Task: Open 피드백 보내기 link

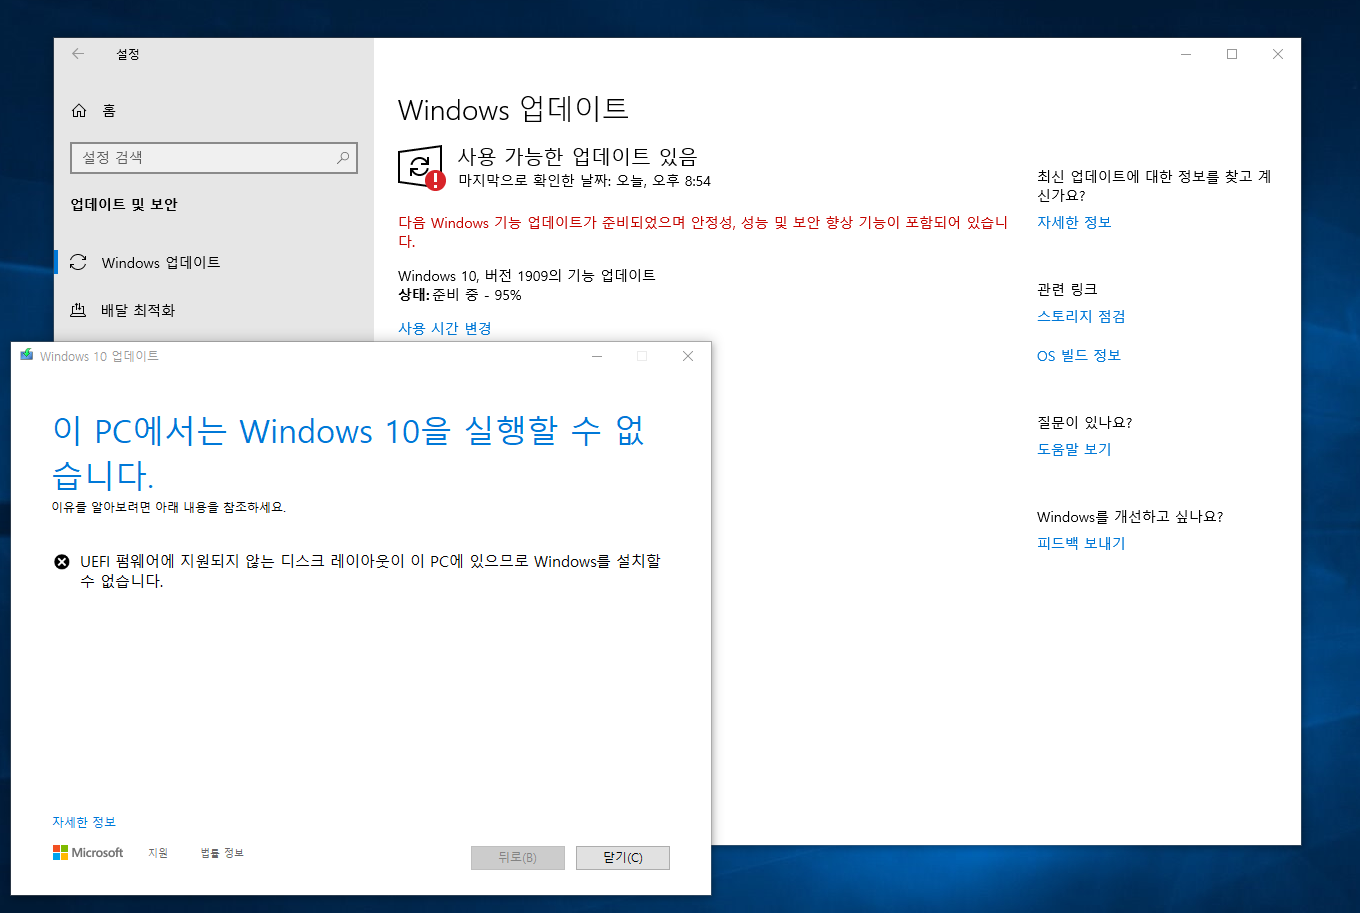Action: pos(1081,543)
